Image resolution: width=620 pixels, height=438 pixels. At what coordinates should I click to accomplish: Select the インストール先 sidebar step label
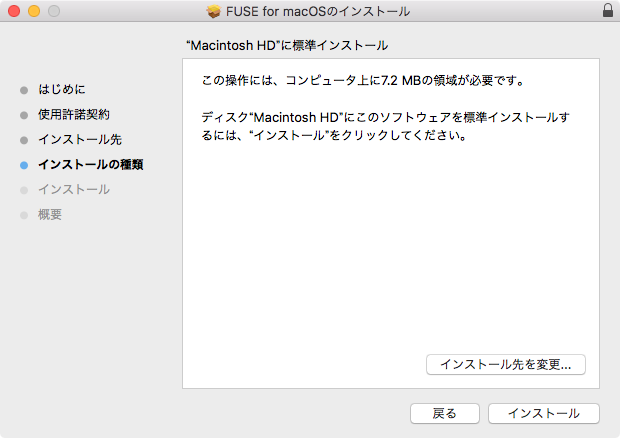(x=80, y=140)
